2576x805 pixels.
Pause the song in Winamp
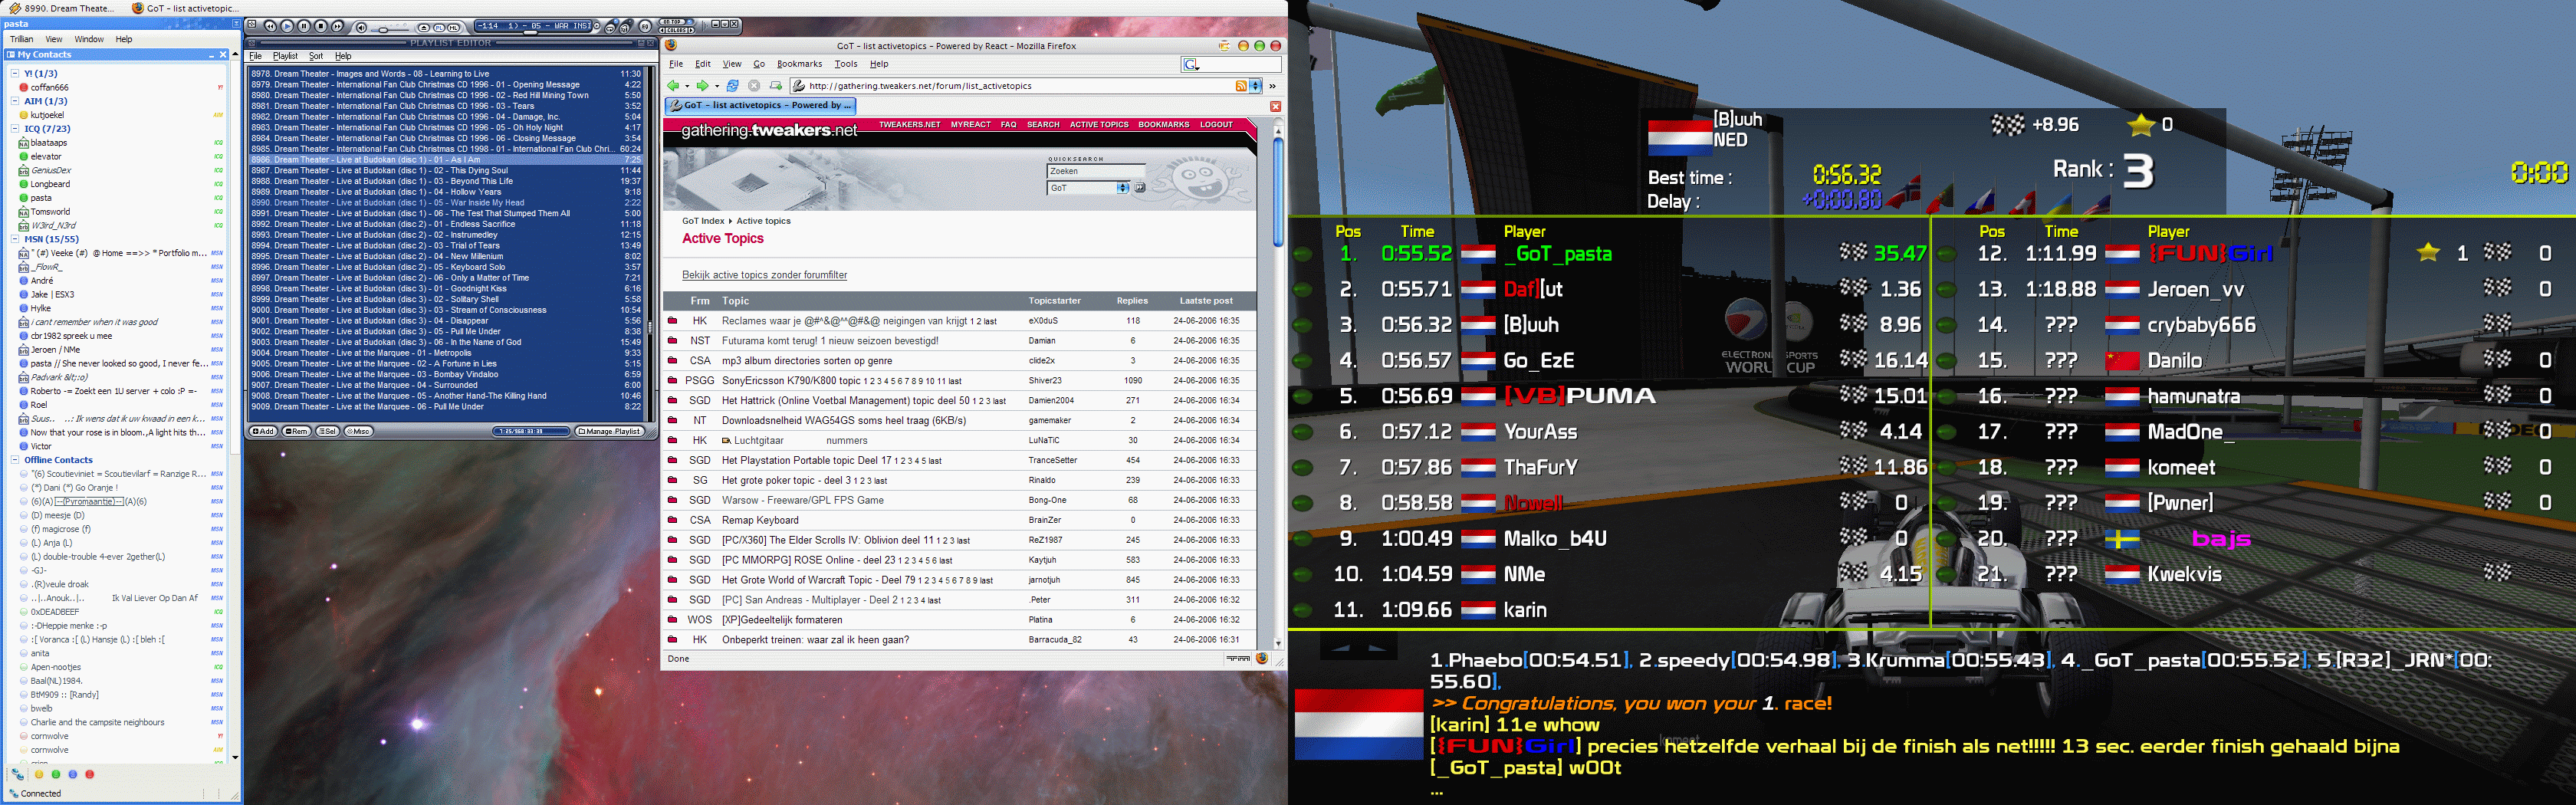(304, 26)
